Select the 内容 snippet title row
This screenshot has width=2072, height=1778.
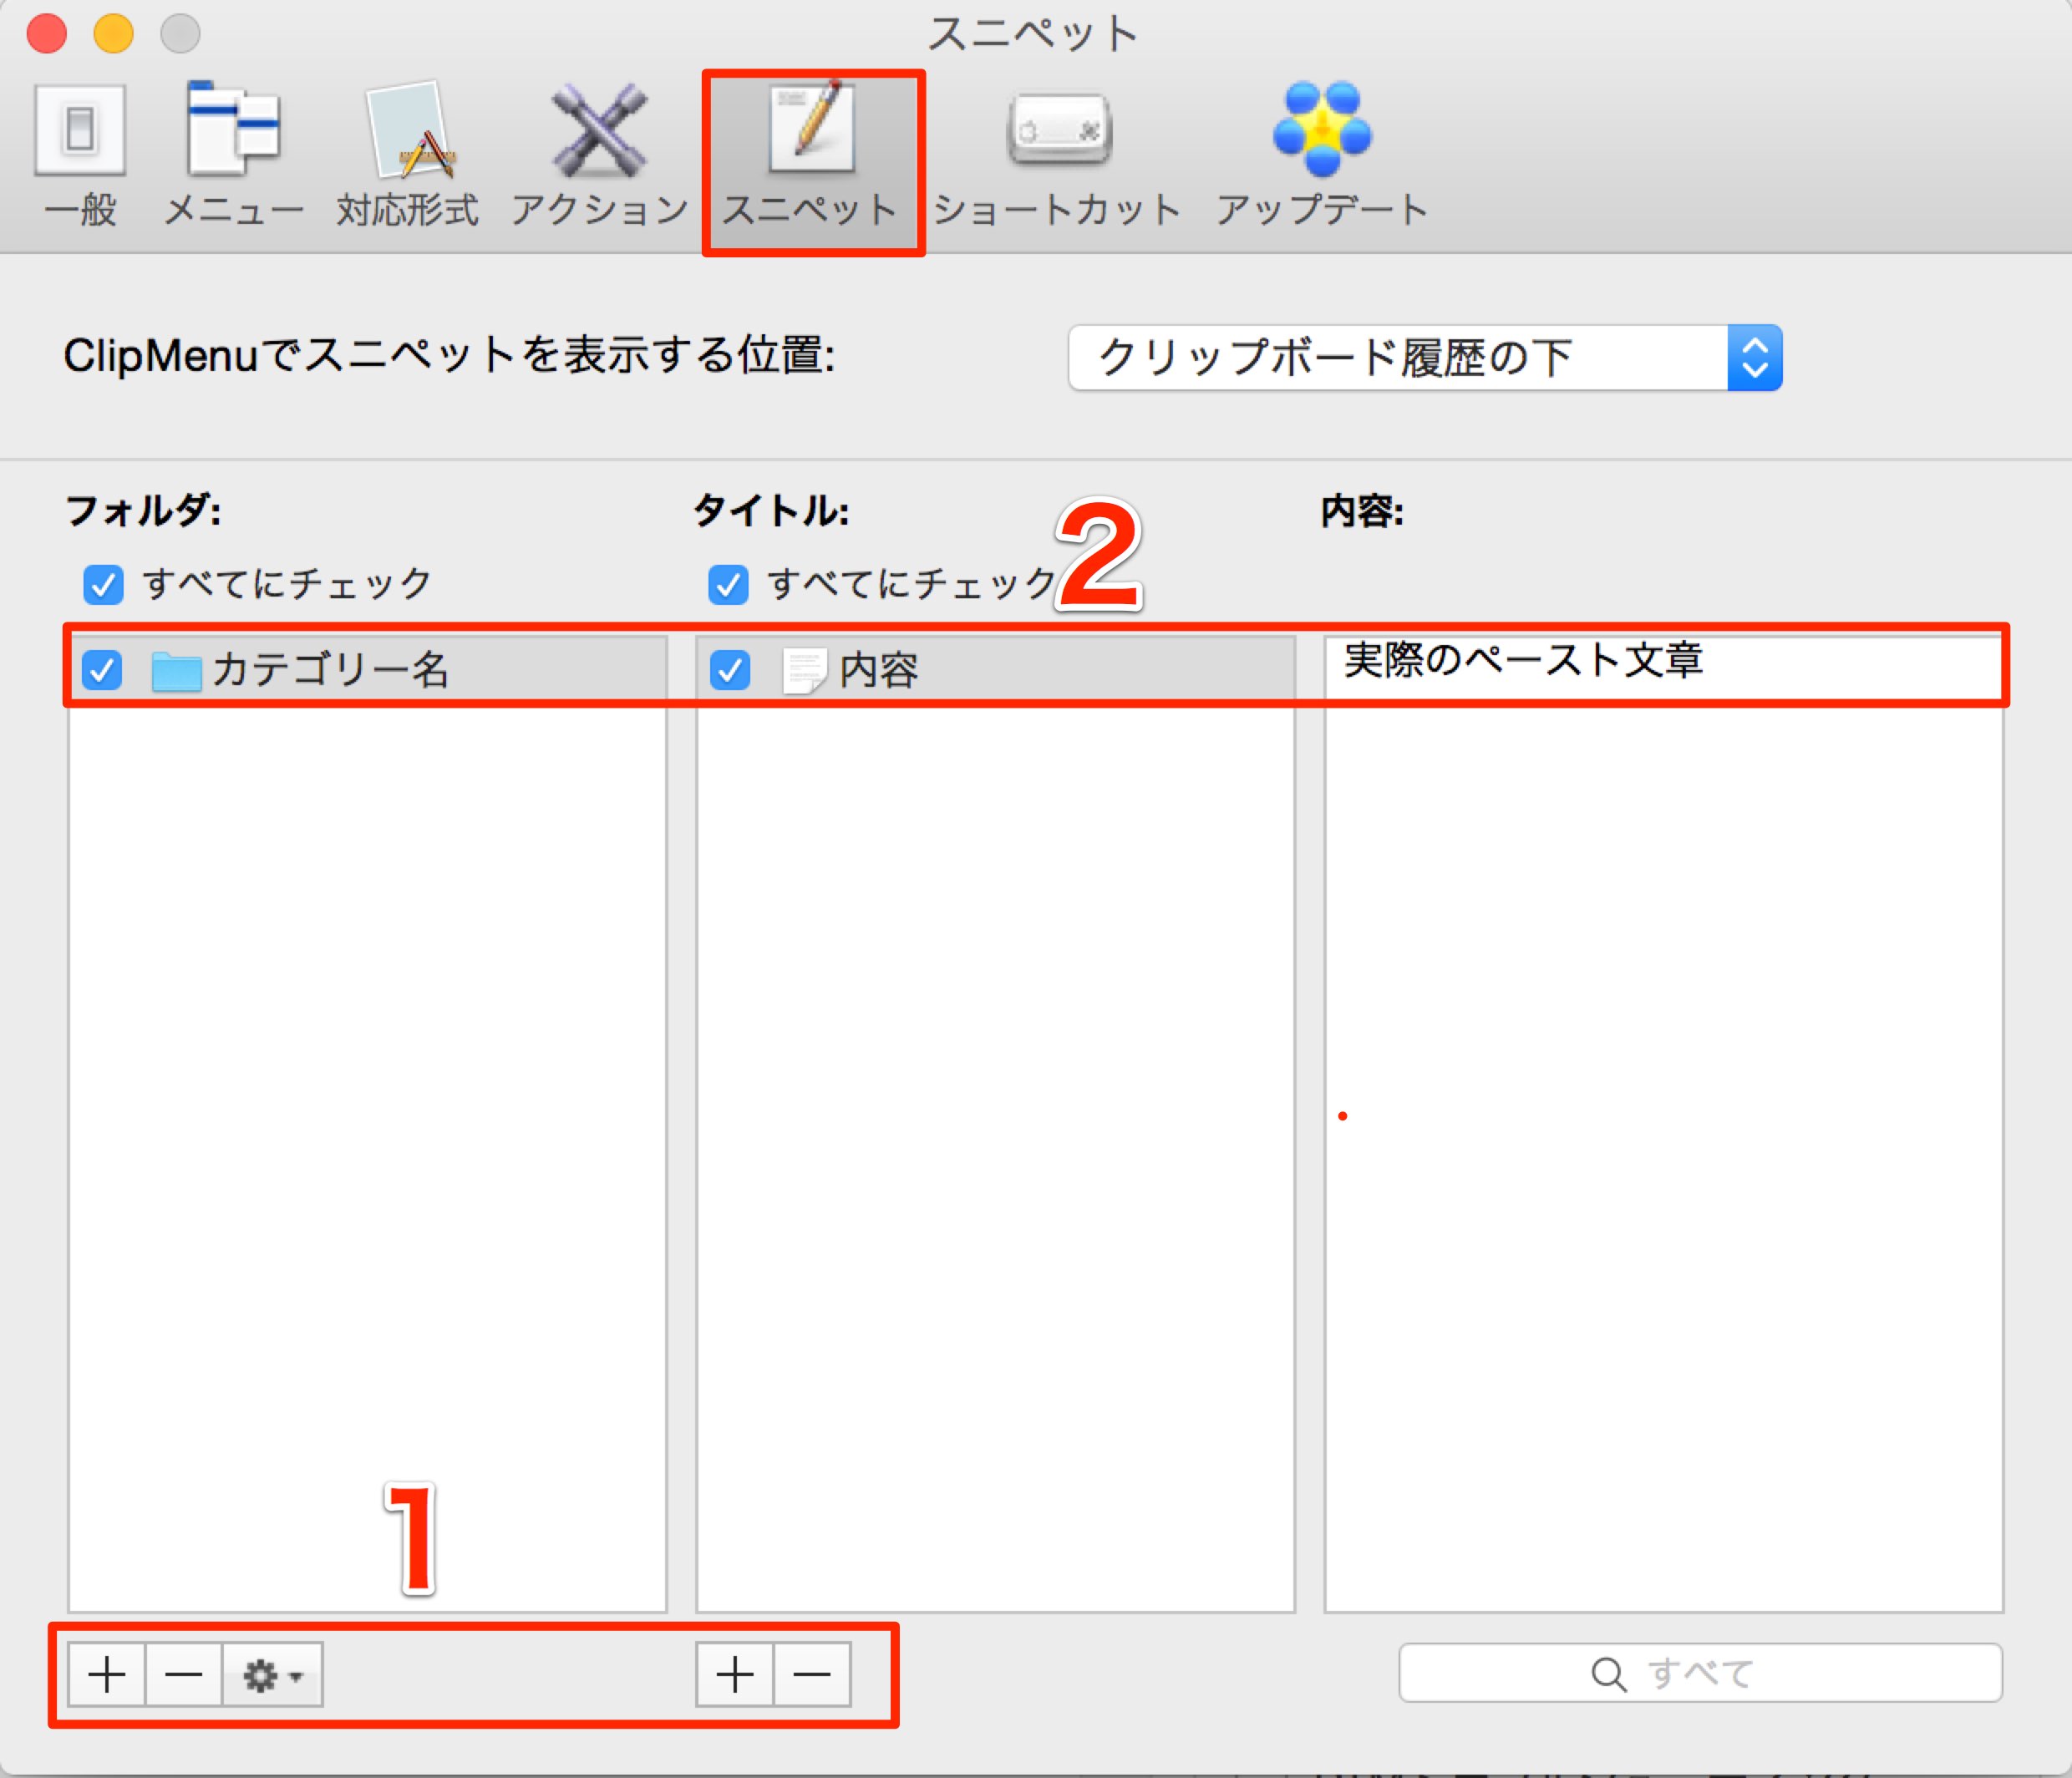(995, 669)
